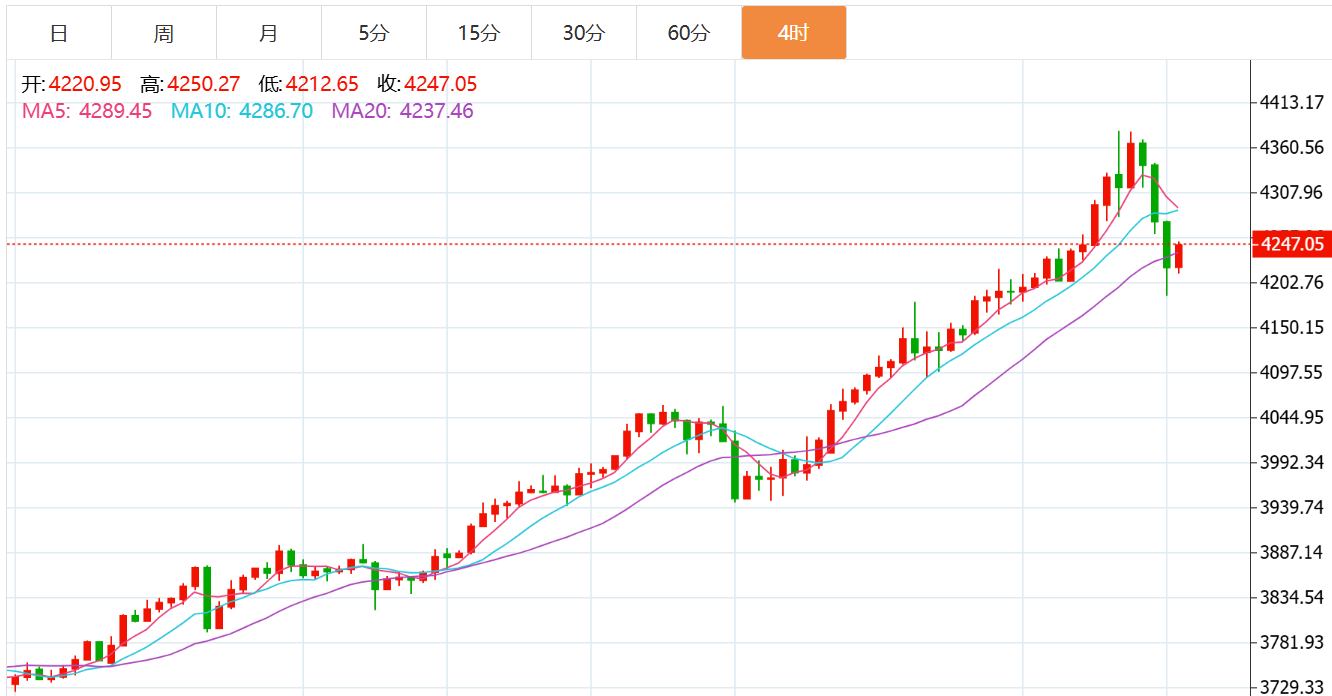Open the 月 (monthly) timeframe tab

[x=268, y=33]
